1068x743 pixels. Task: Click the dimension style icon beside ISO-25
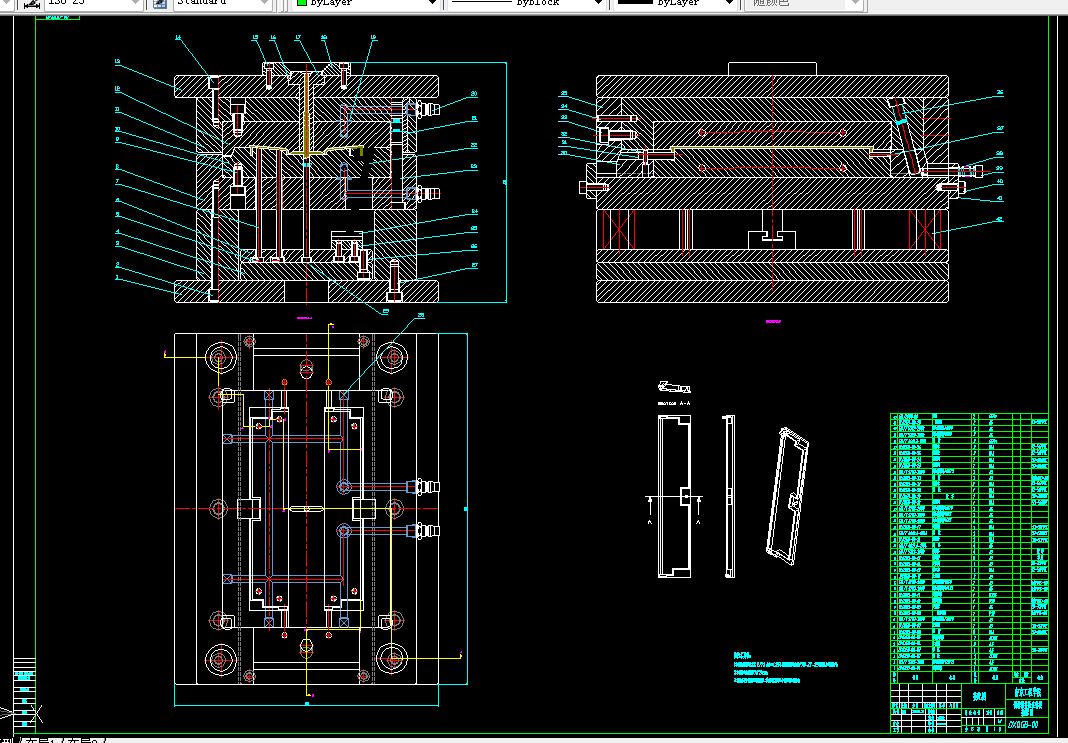[31, 3]
